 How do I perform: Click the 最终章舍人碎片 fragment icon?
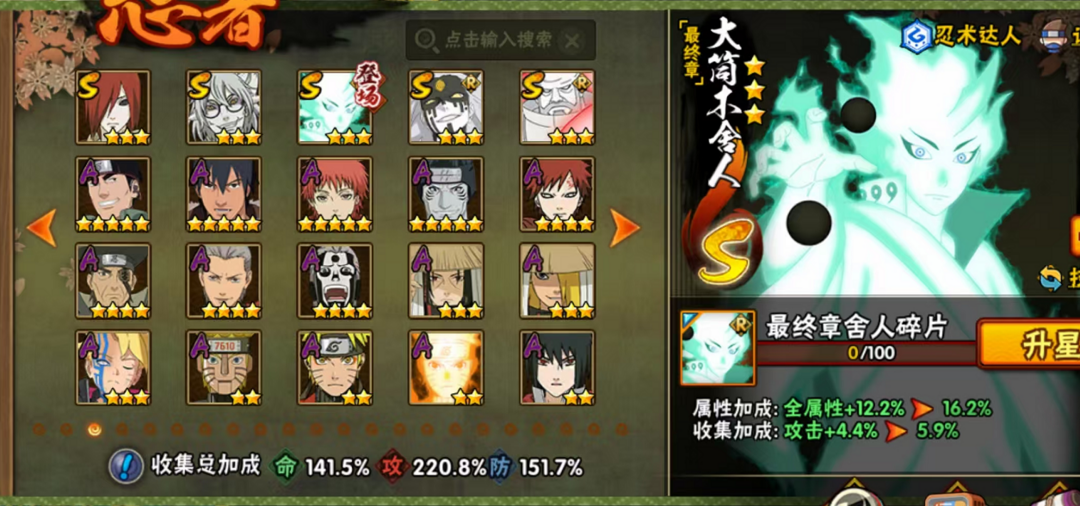click(718, 348)
